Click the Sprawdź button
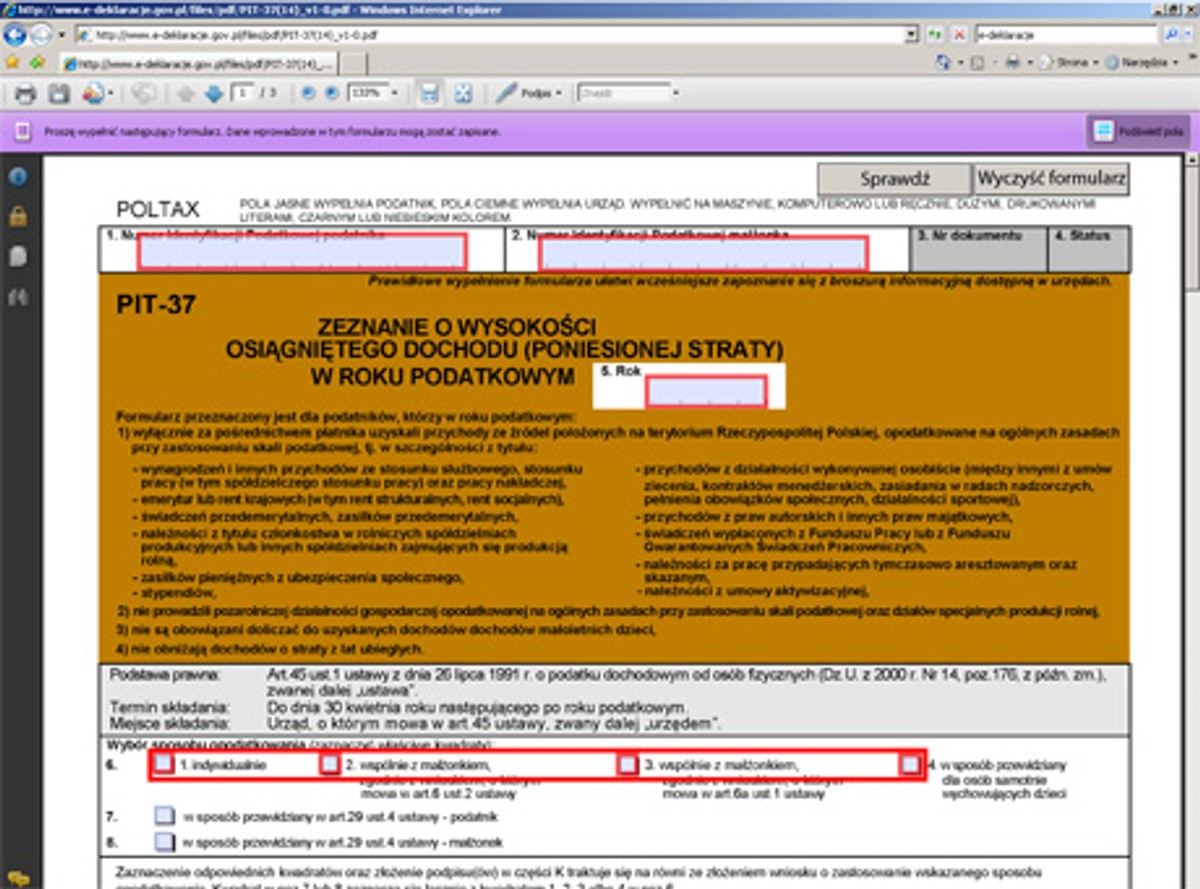The height and width of the screenshot is (889, 1200). coord(895,179)
